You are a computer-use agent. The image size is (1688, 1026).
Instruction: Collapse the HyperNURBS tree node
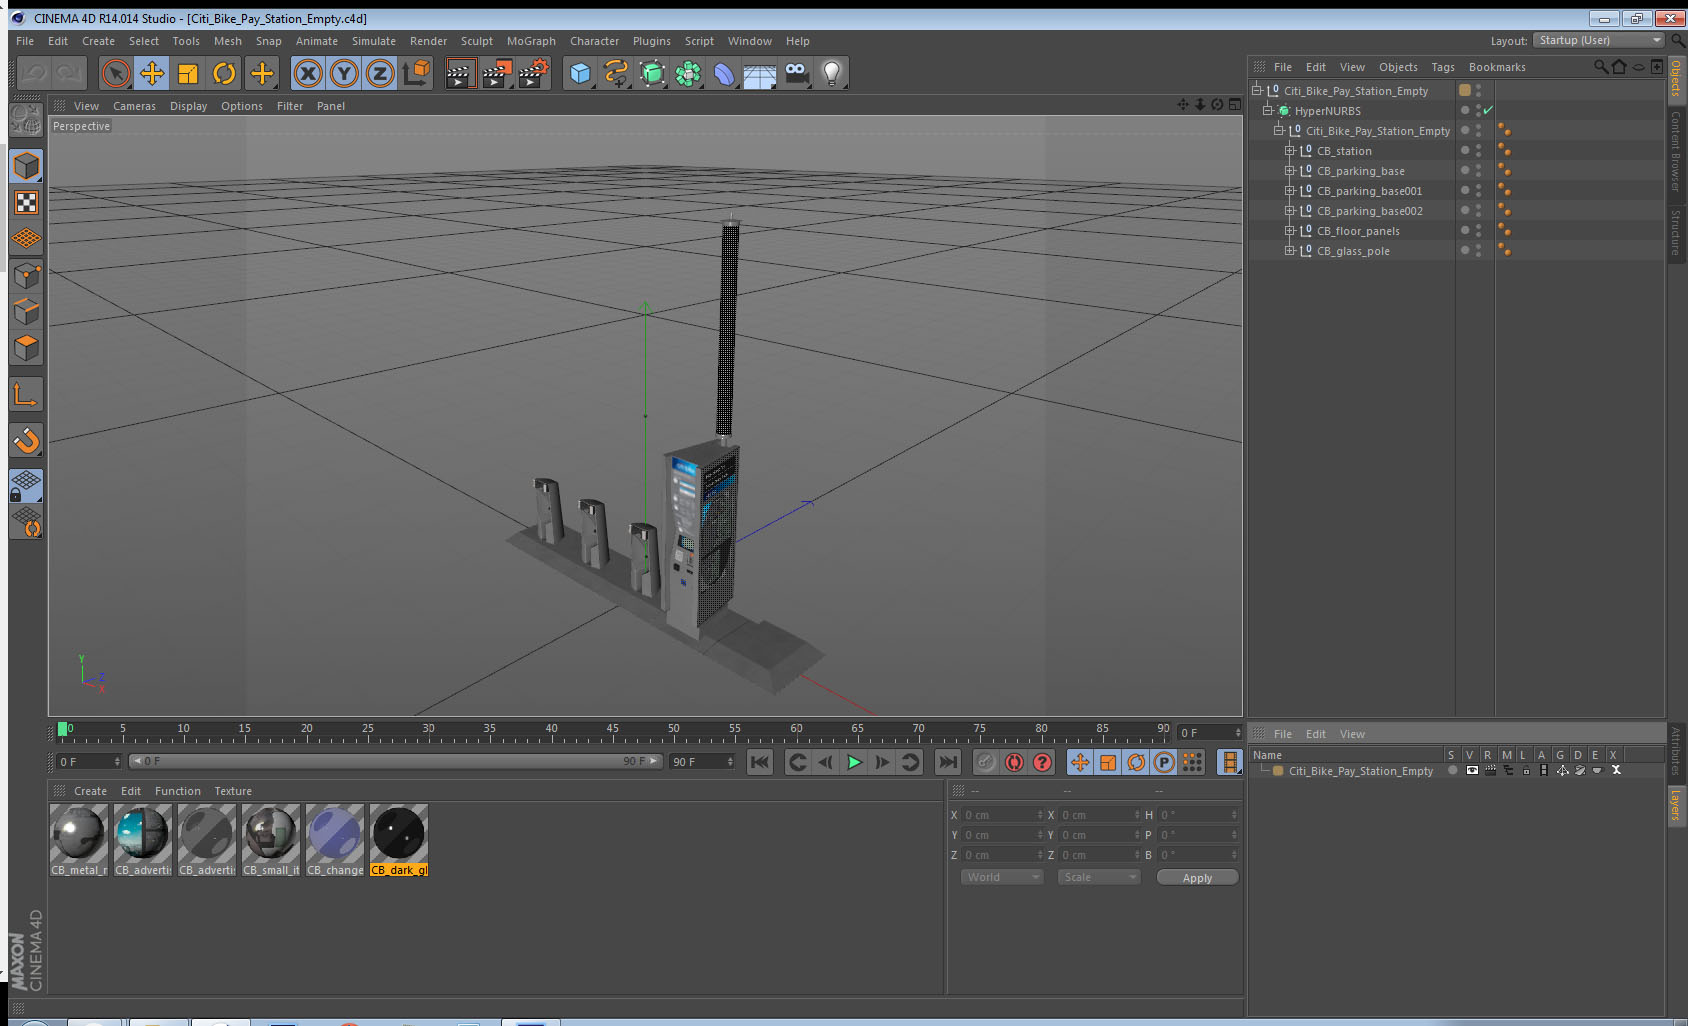coord(1267,110)
